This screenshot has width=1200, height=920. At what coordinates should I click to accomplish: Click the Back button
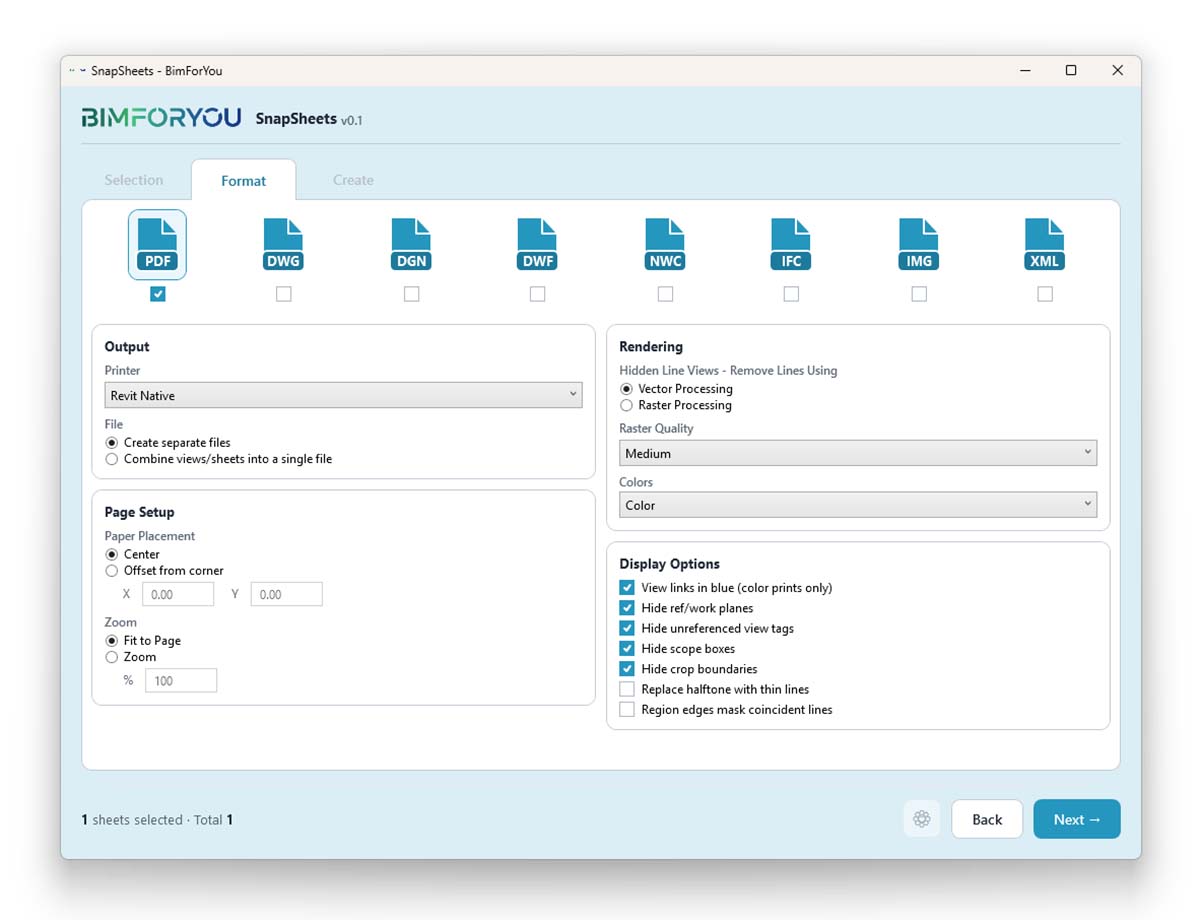click(987, 819)
